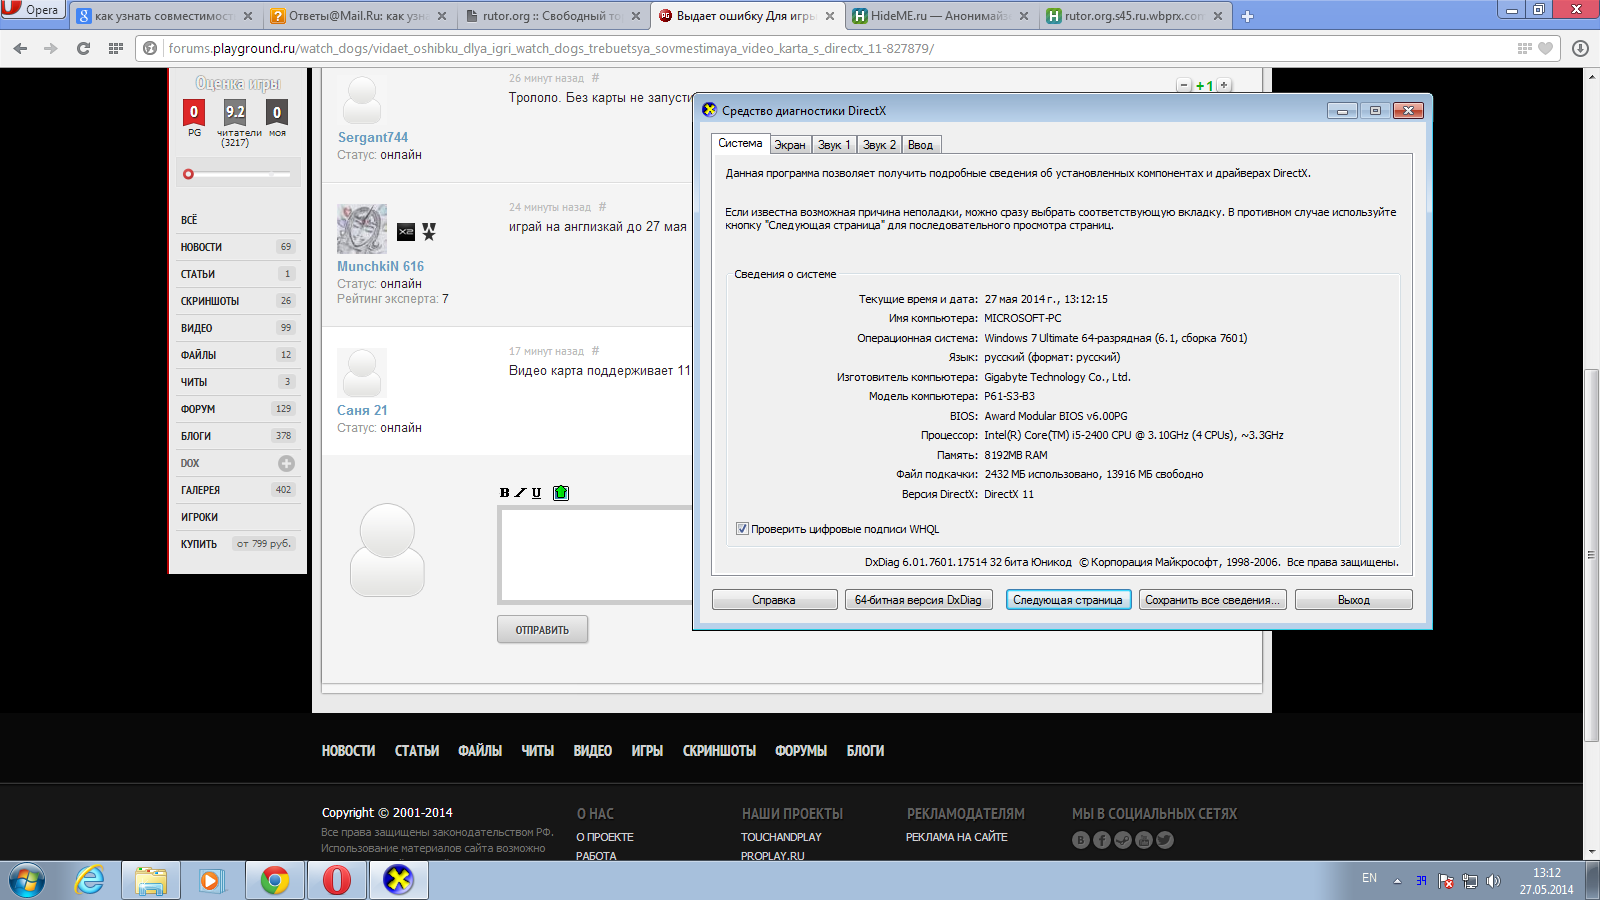Click plus icon next to DOX
This screenshot has height=900, width=1600.
pyautogui.click(x=286, y=463)
